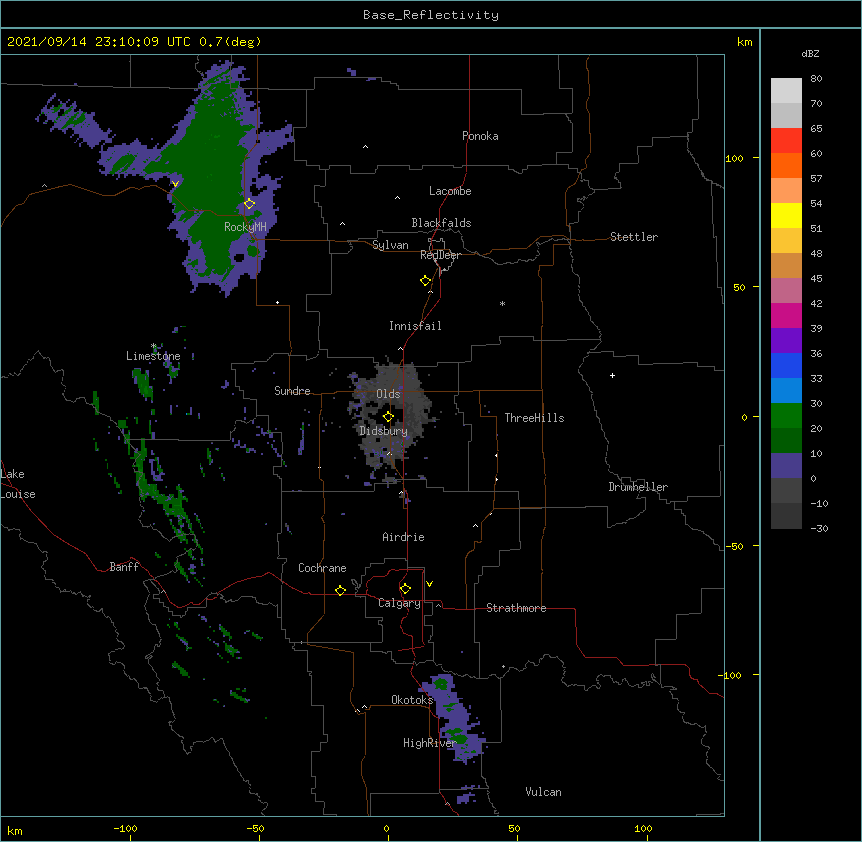
Task: Click the Innisfail city label
Action: click(x=415, y=326)
